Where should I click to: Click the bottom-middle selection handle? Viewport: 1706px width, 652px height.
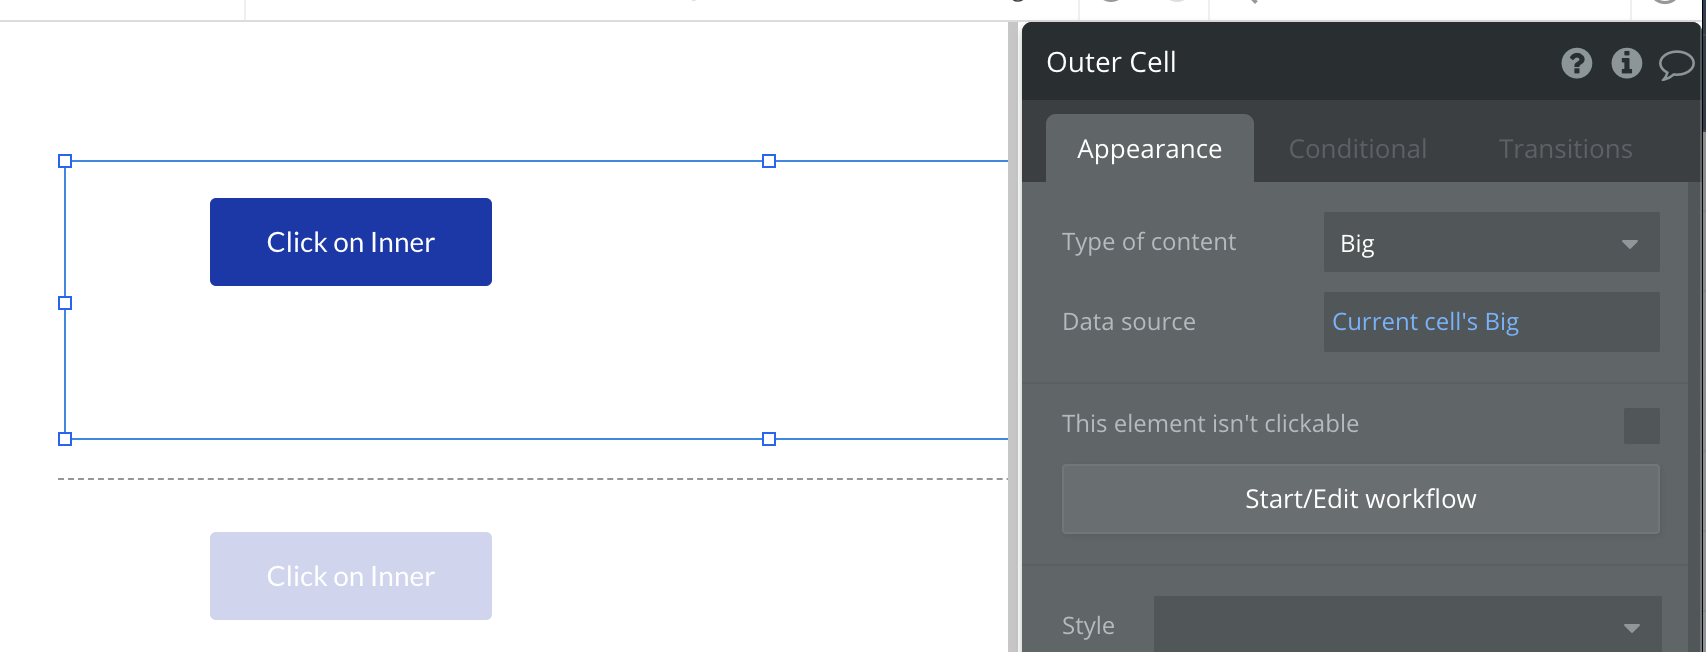769,439
